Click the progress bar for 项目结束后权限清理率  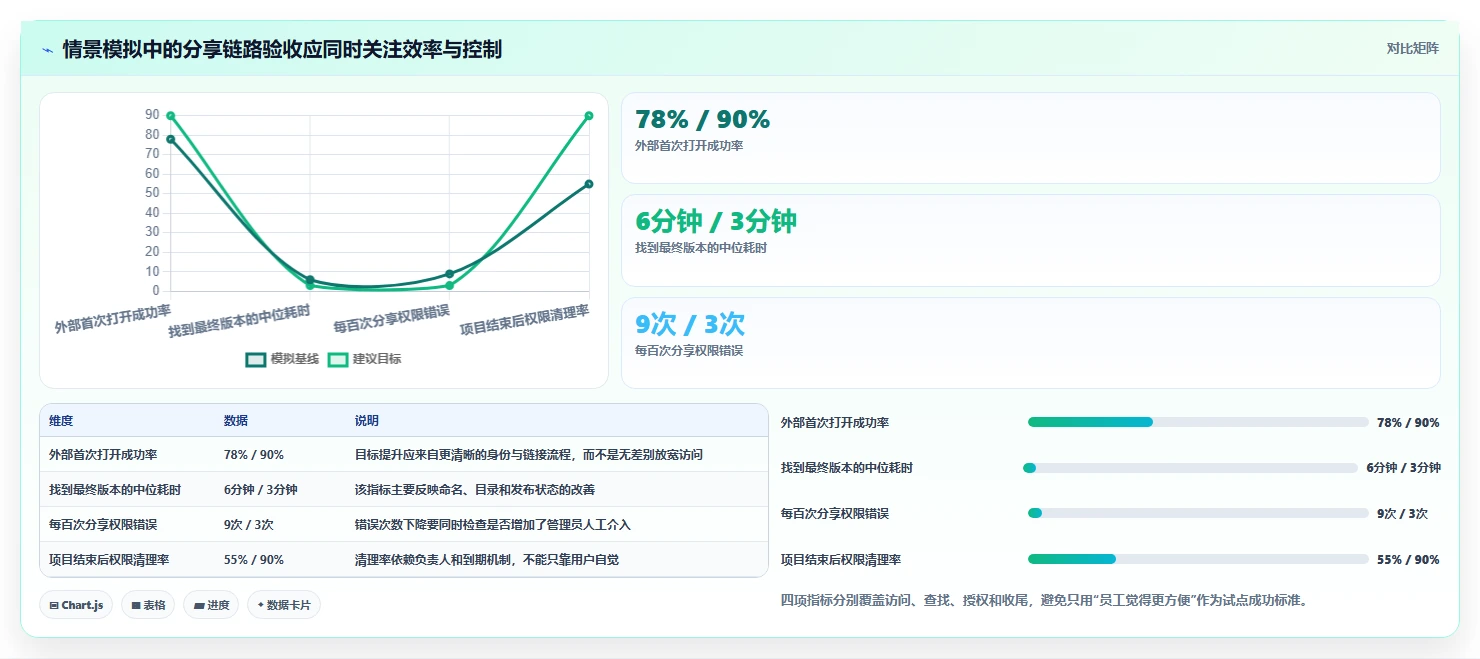pyautogui.click(x=1198, y=559)
